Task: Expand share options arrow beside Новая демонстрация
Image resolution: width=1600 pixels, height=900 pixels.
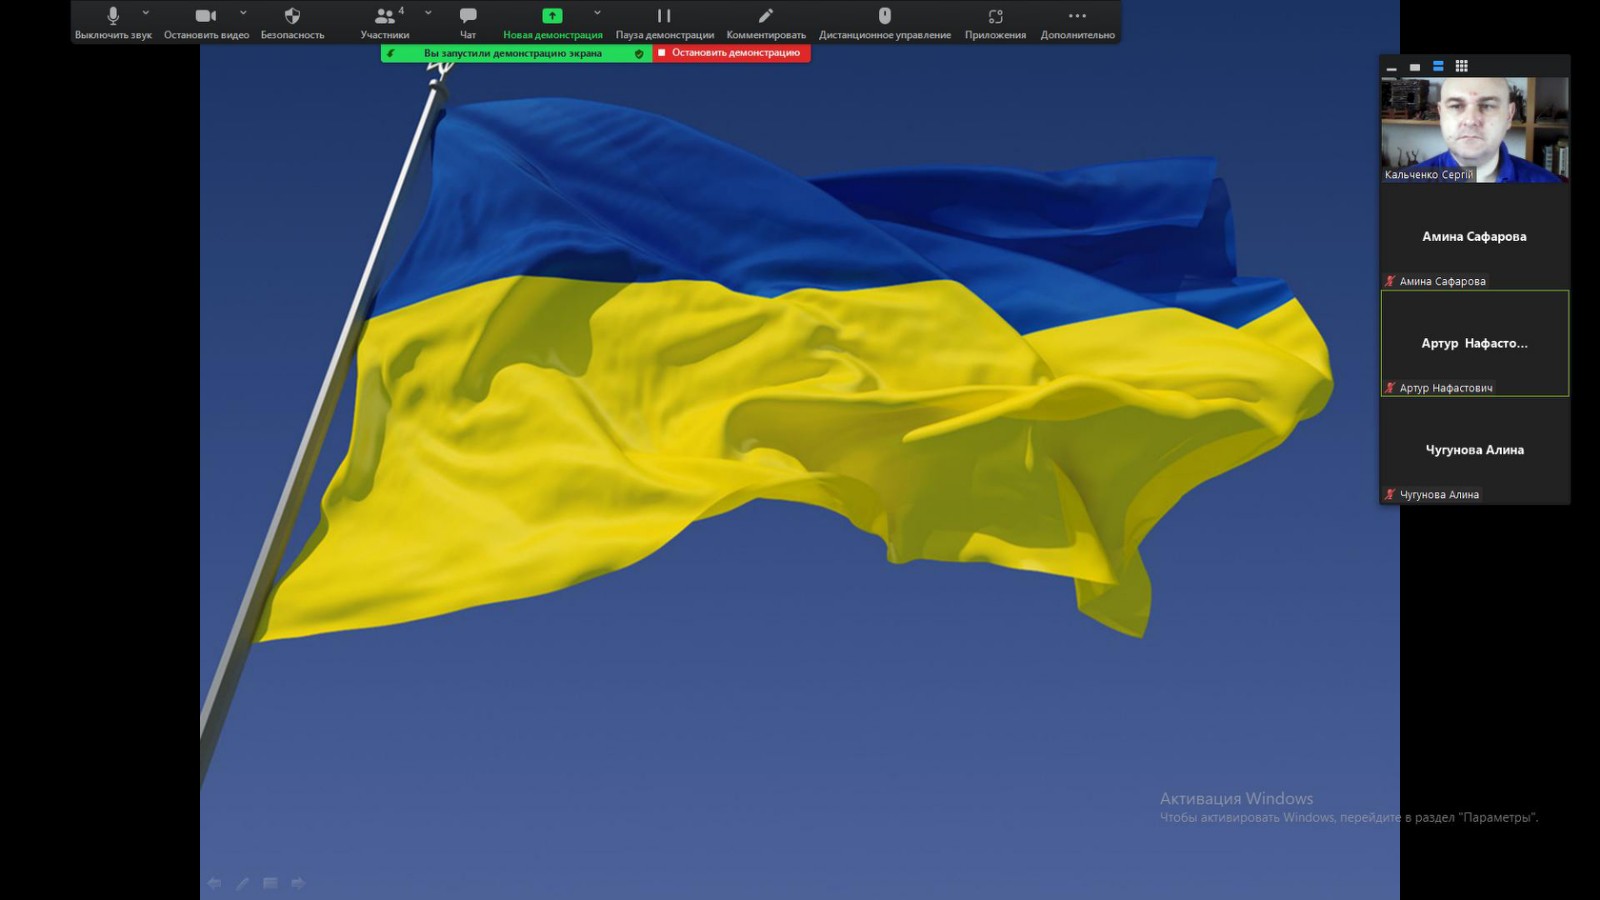Action: [597, 13]
